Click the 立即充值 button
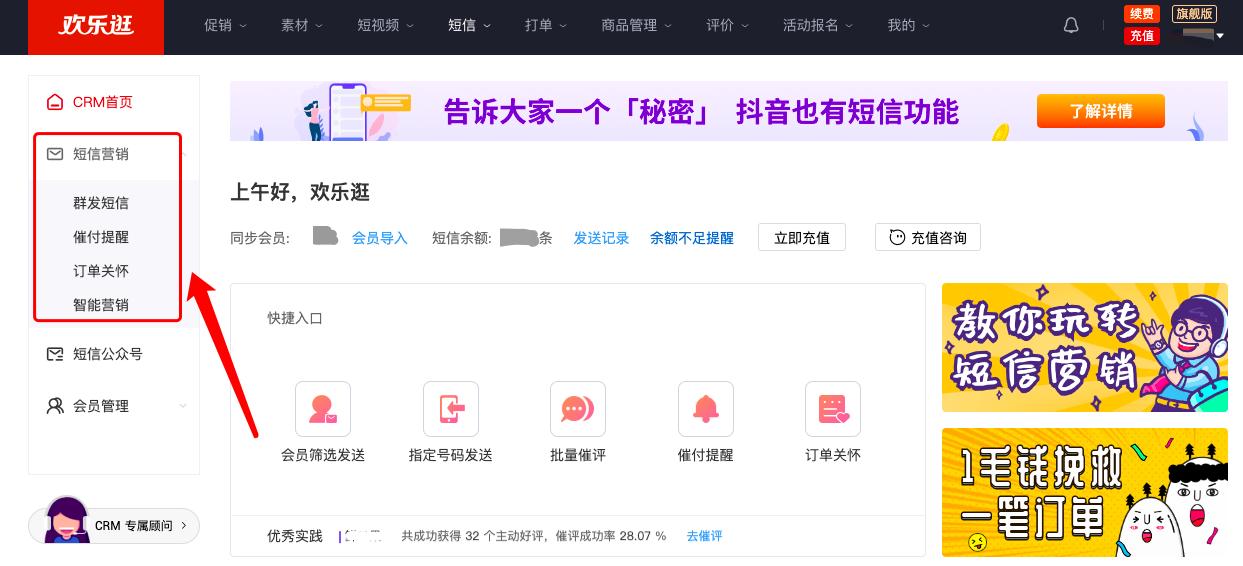Viewport: 1243px width, 566px height. [802, 237]
